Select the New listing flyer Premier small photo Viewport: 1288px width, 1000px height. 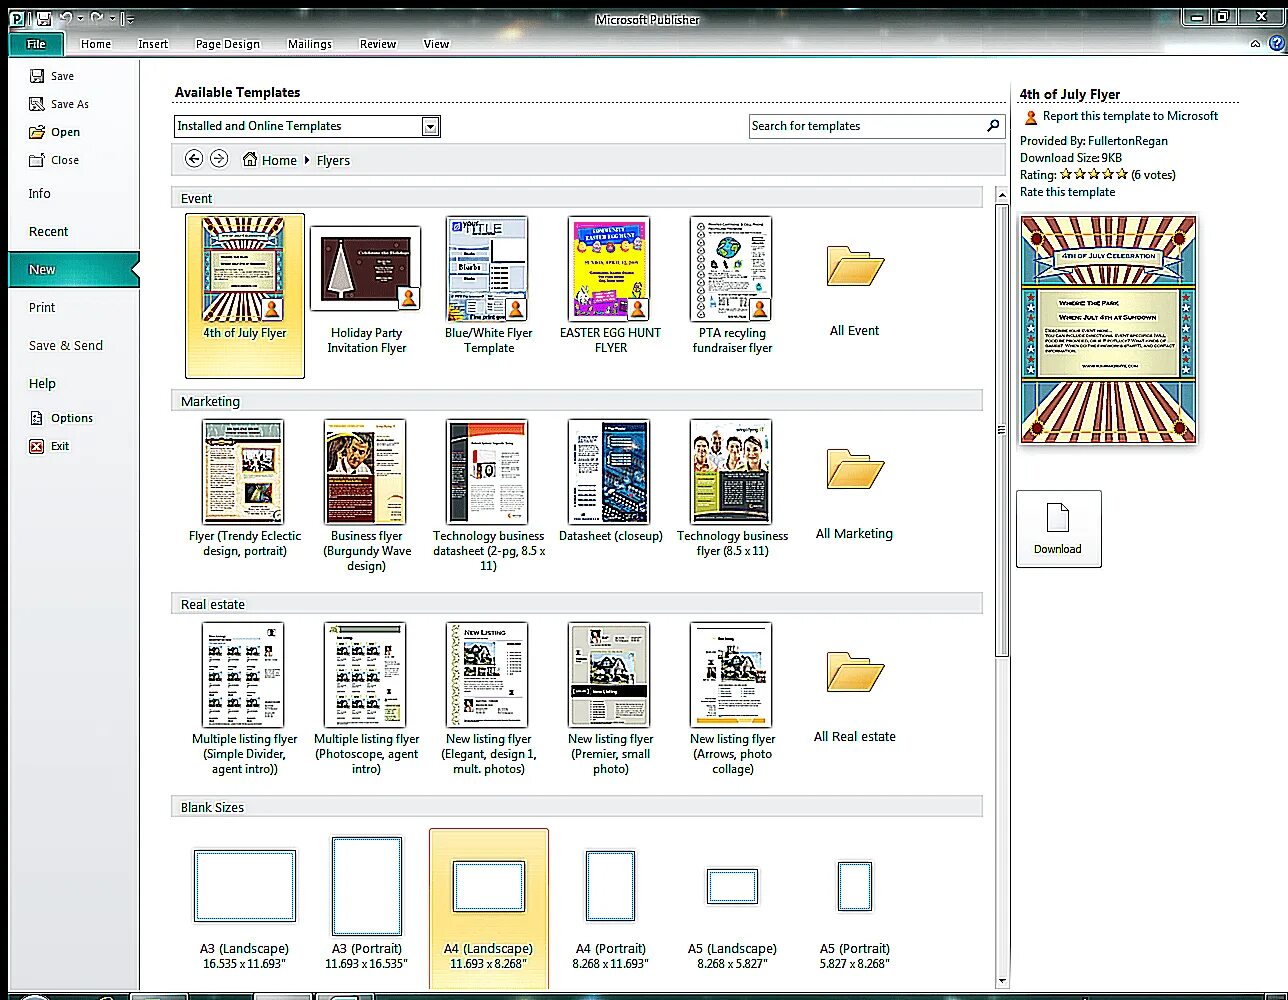tap(611, 700)
